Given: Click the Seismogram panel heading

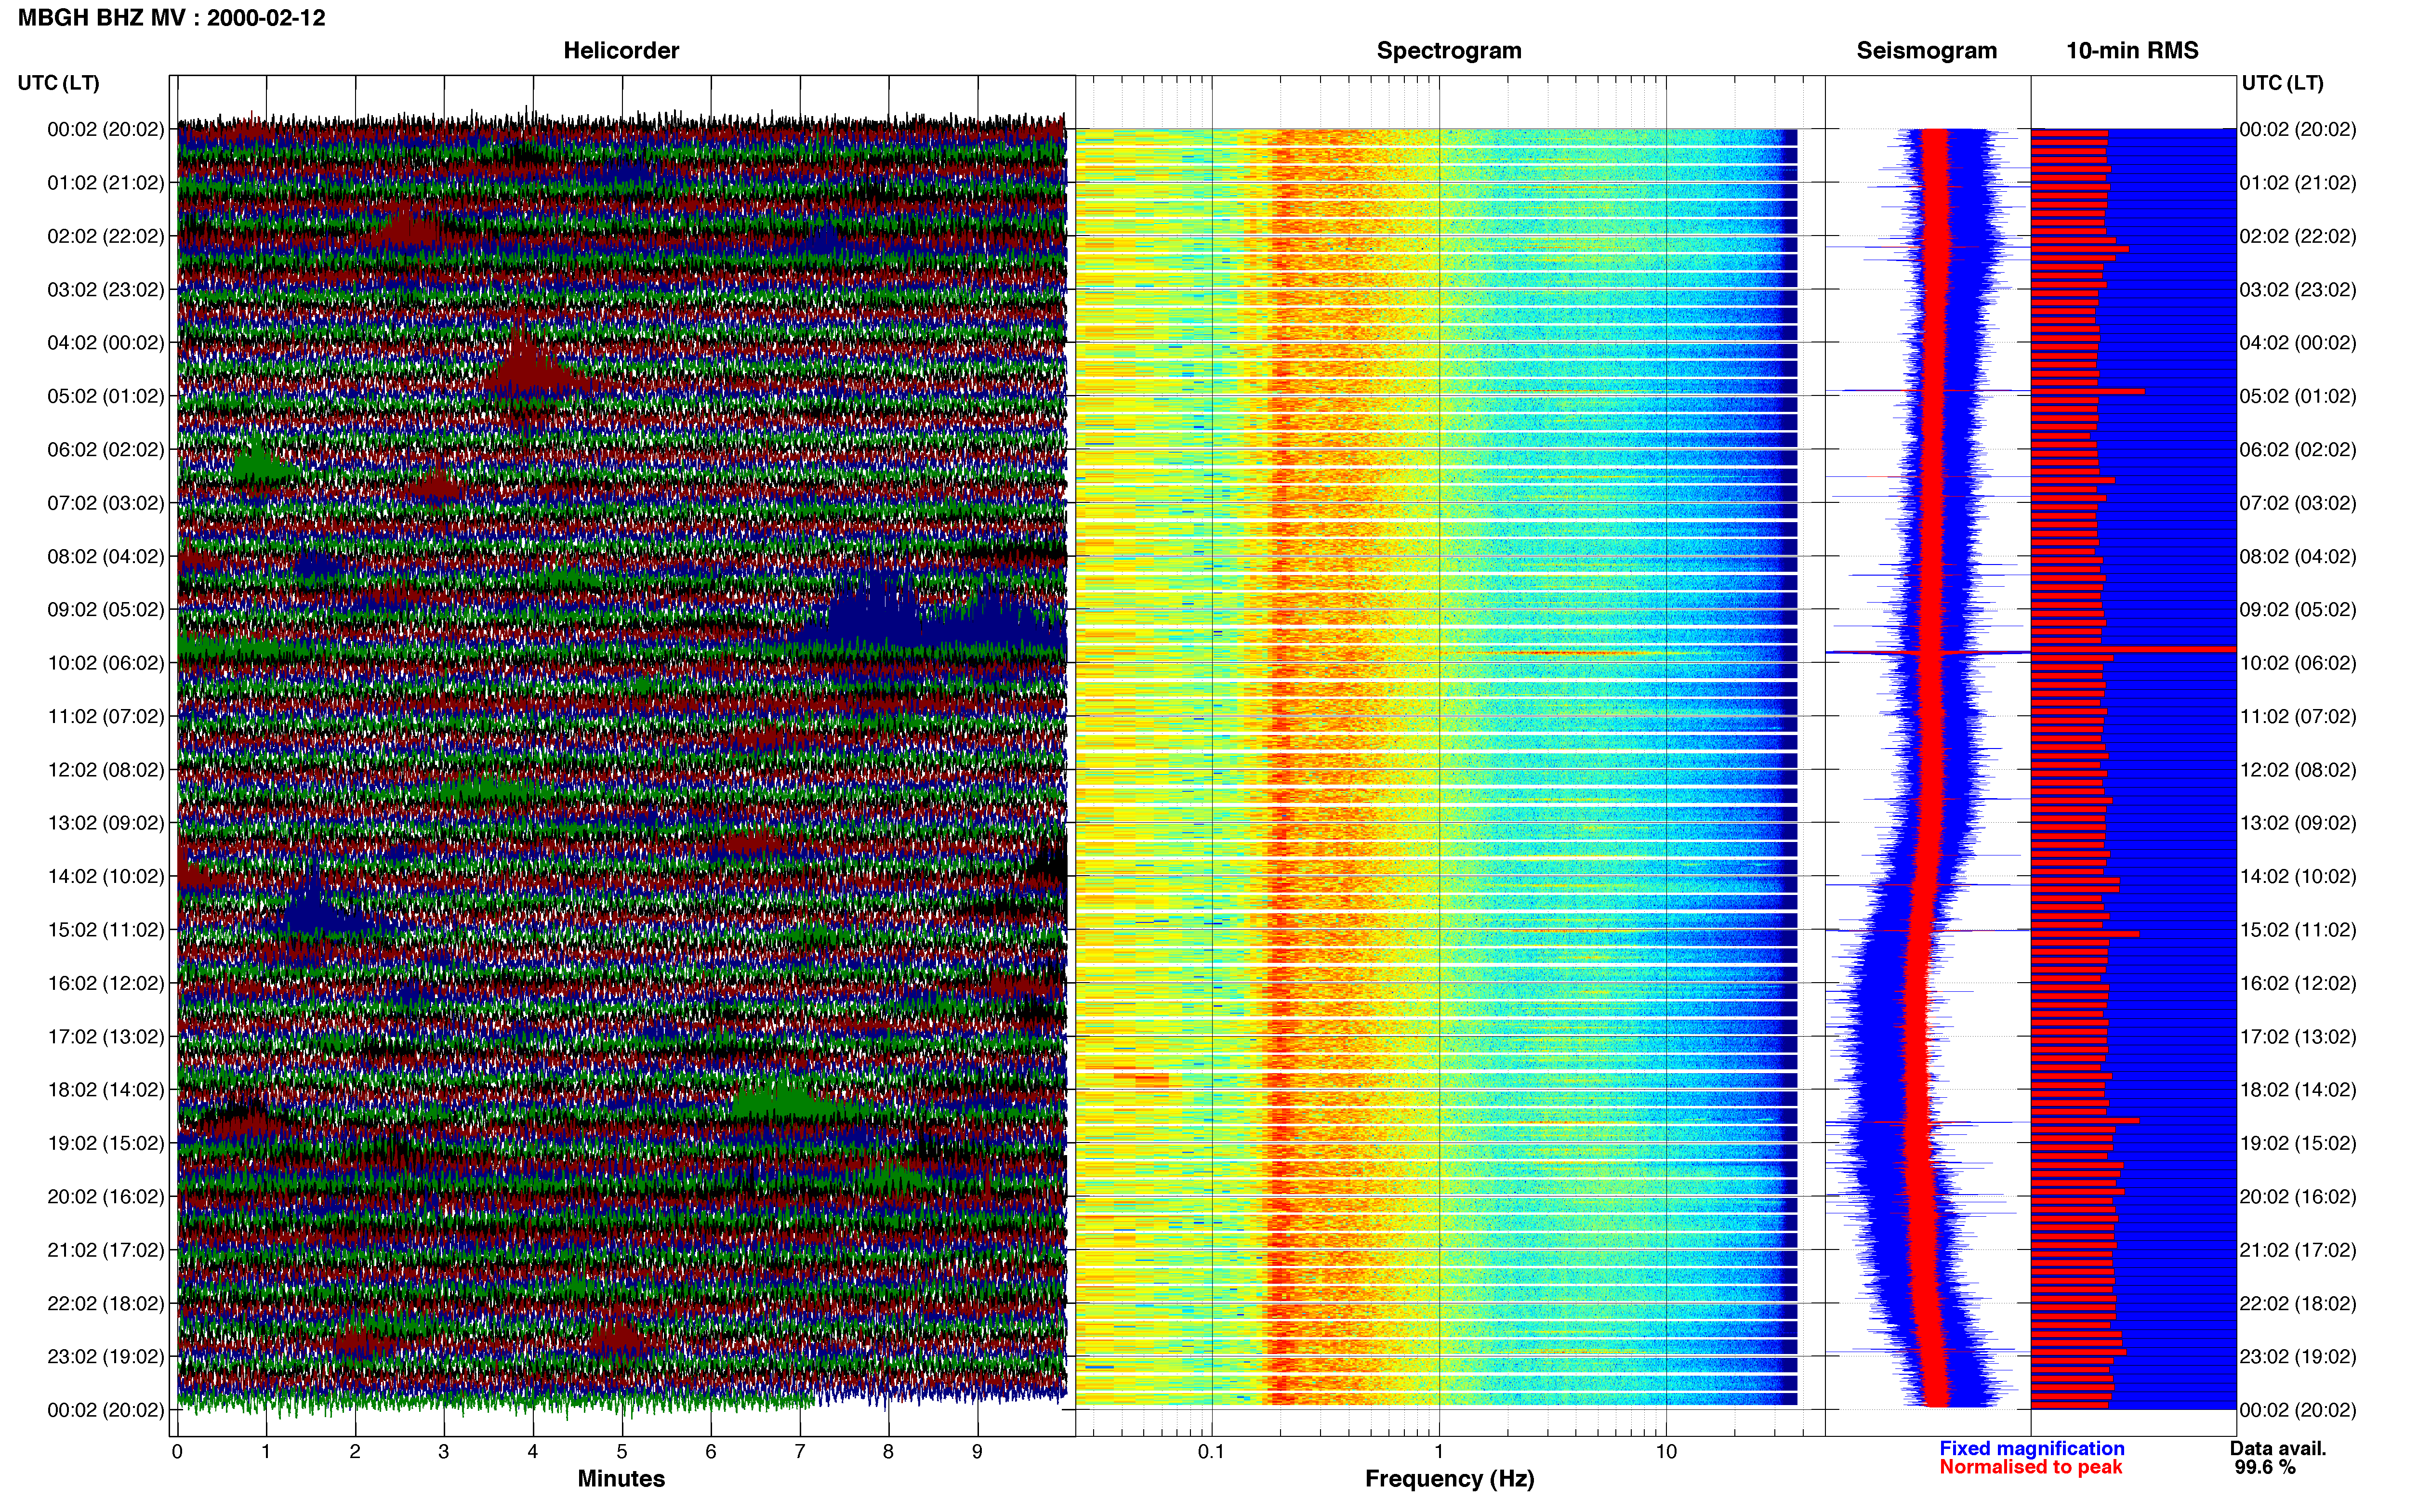Looking at the screenshot, I should (1926, 51).
